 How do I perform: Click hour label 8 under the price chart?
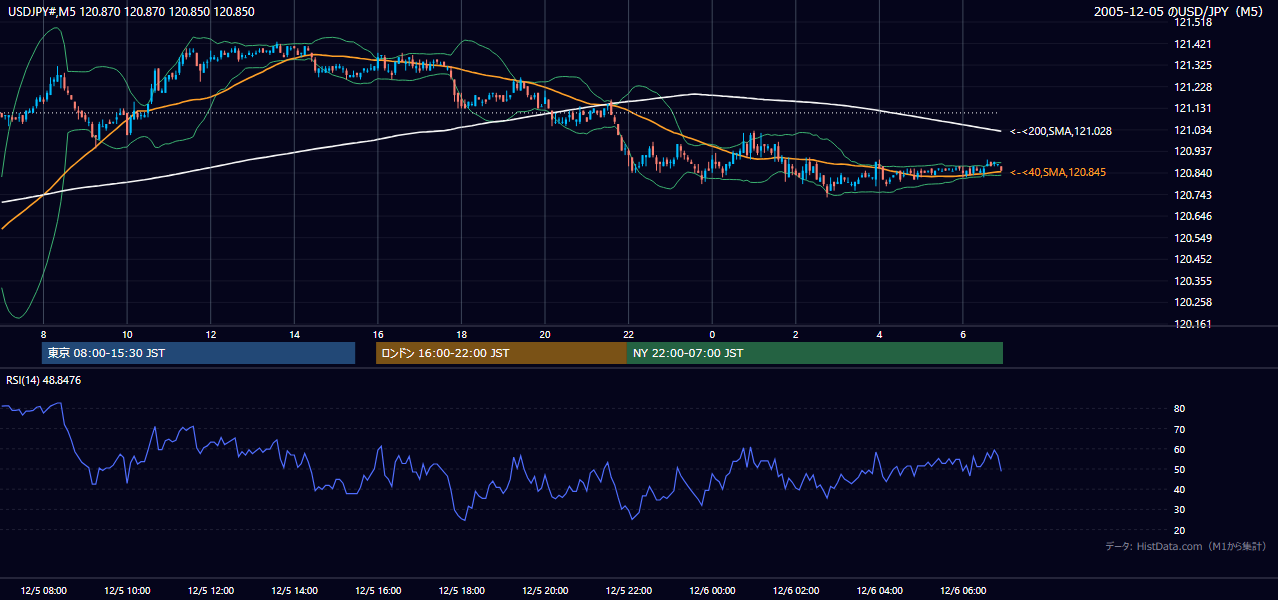point(43,333)
